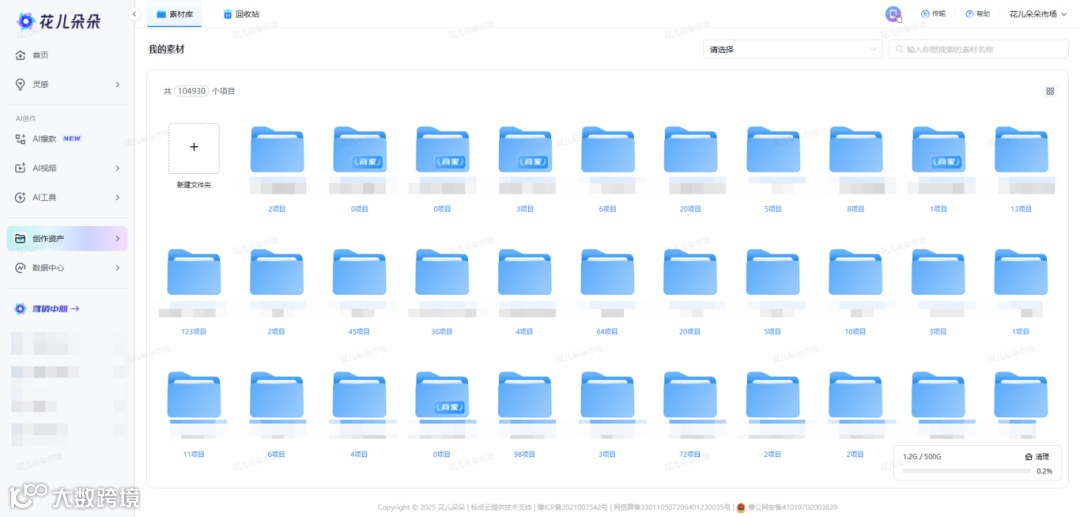
Task: Open the 帮助 help link
Action: 978,14
